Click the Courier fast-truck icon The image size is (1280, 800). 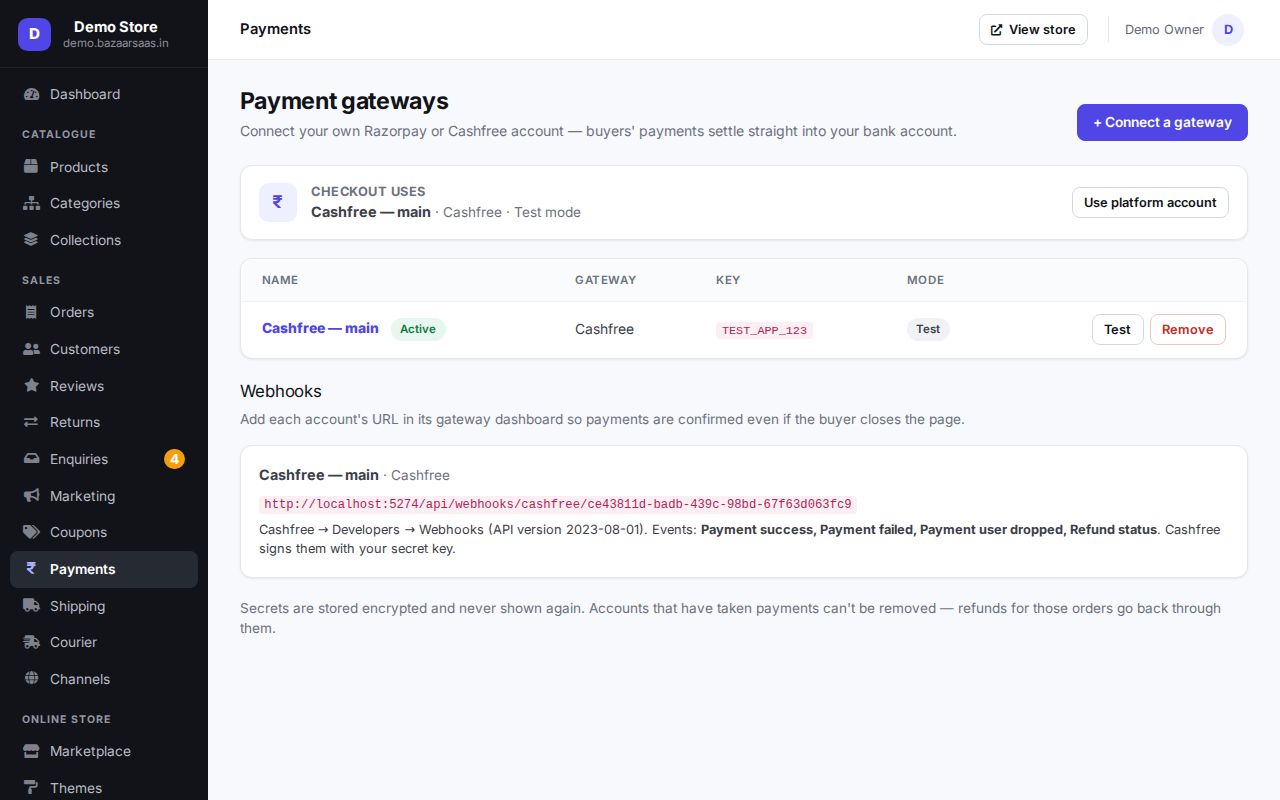click(31, 642)
